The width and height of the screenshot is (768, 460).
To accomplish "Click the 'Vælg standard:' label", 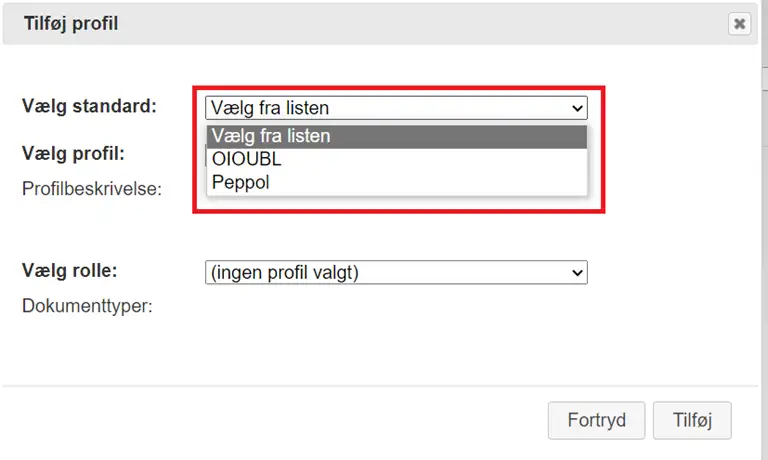I will [89, 105].
